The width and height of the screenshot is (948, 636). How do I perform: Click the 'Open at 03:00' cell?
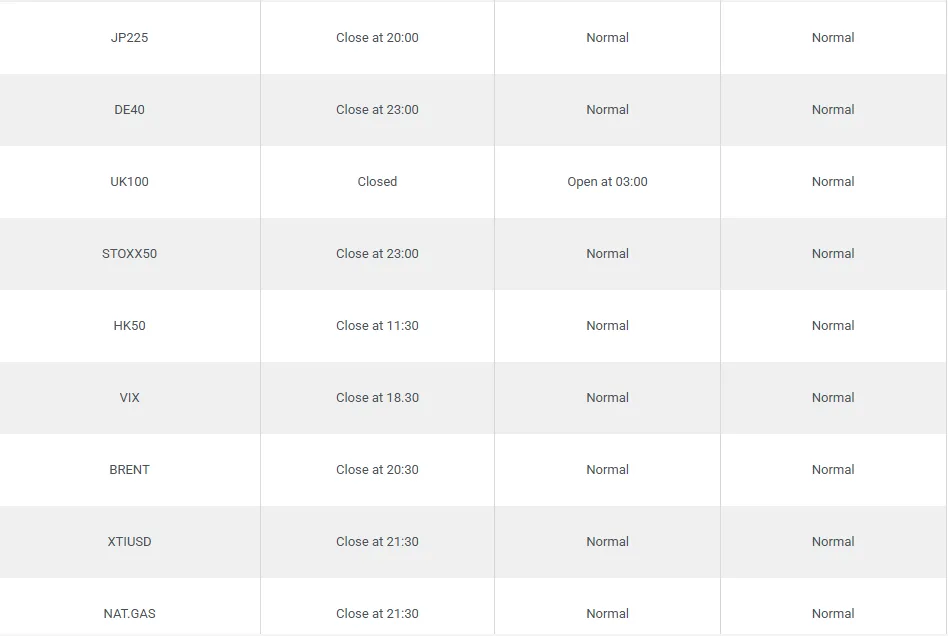click(607, 182)
